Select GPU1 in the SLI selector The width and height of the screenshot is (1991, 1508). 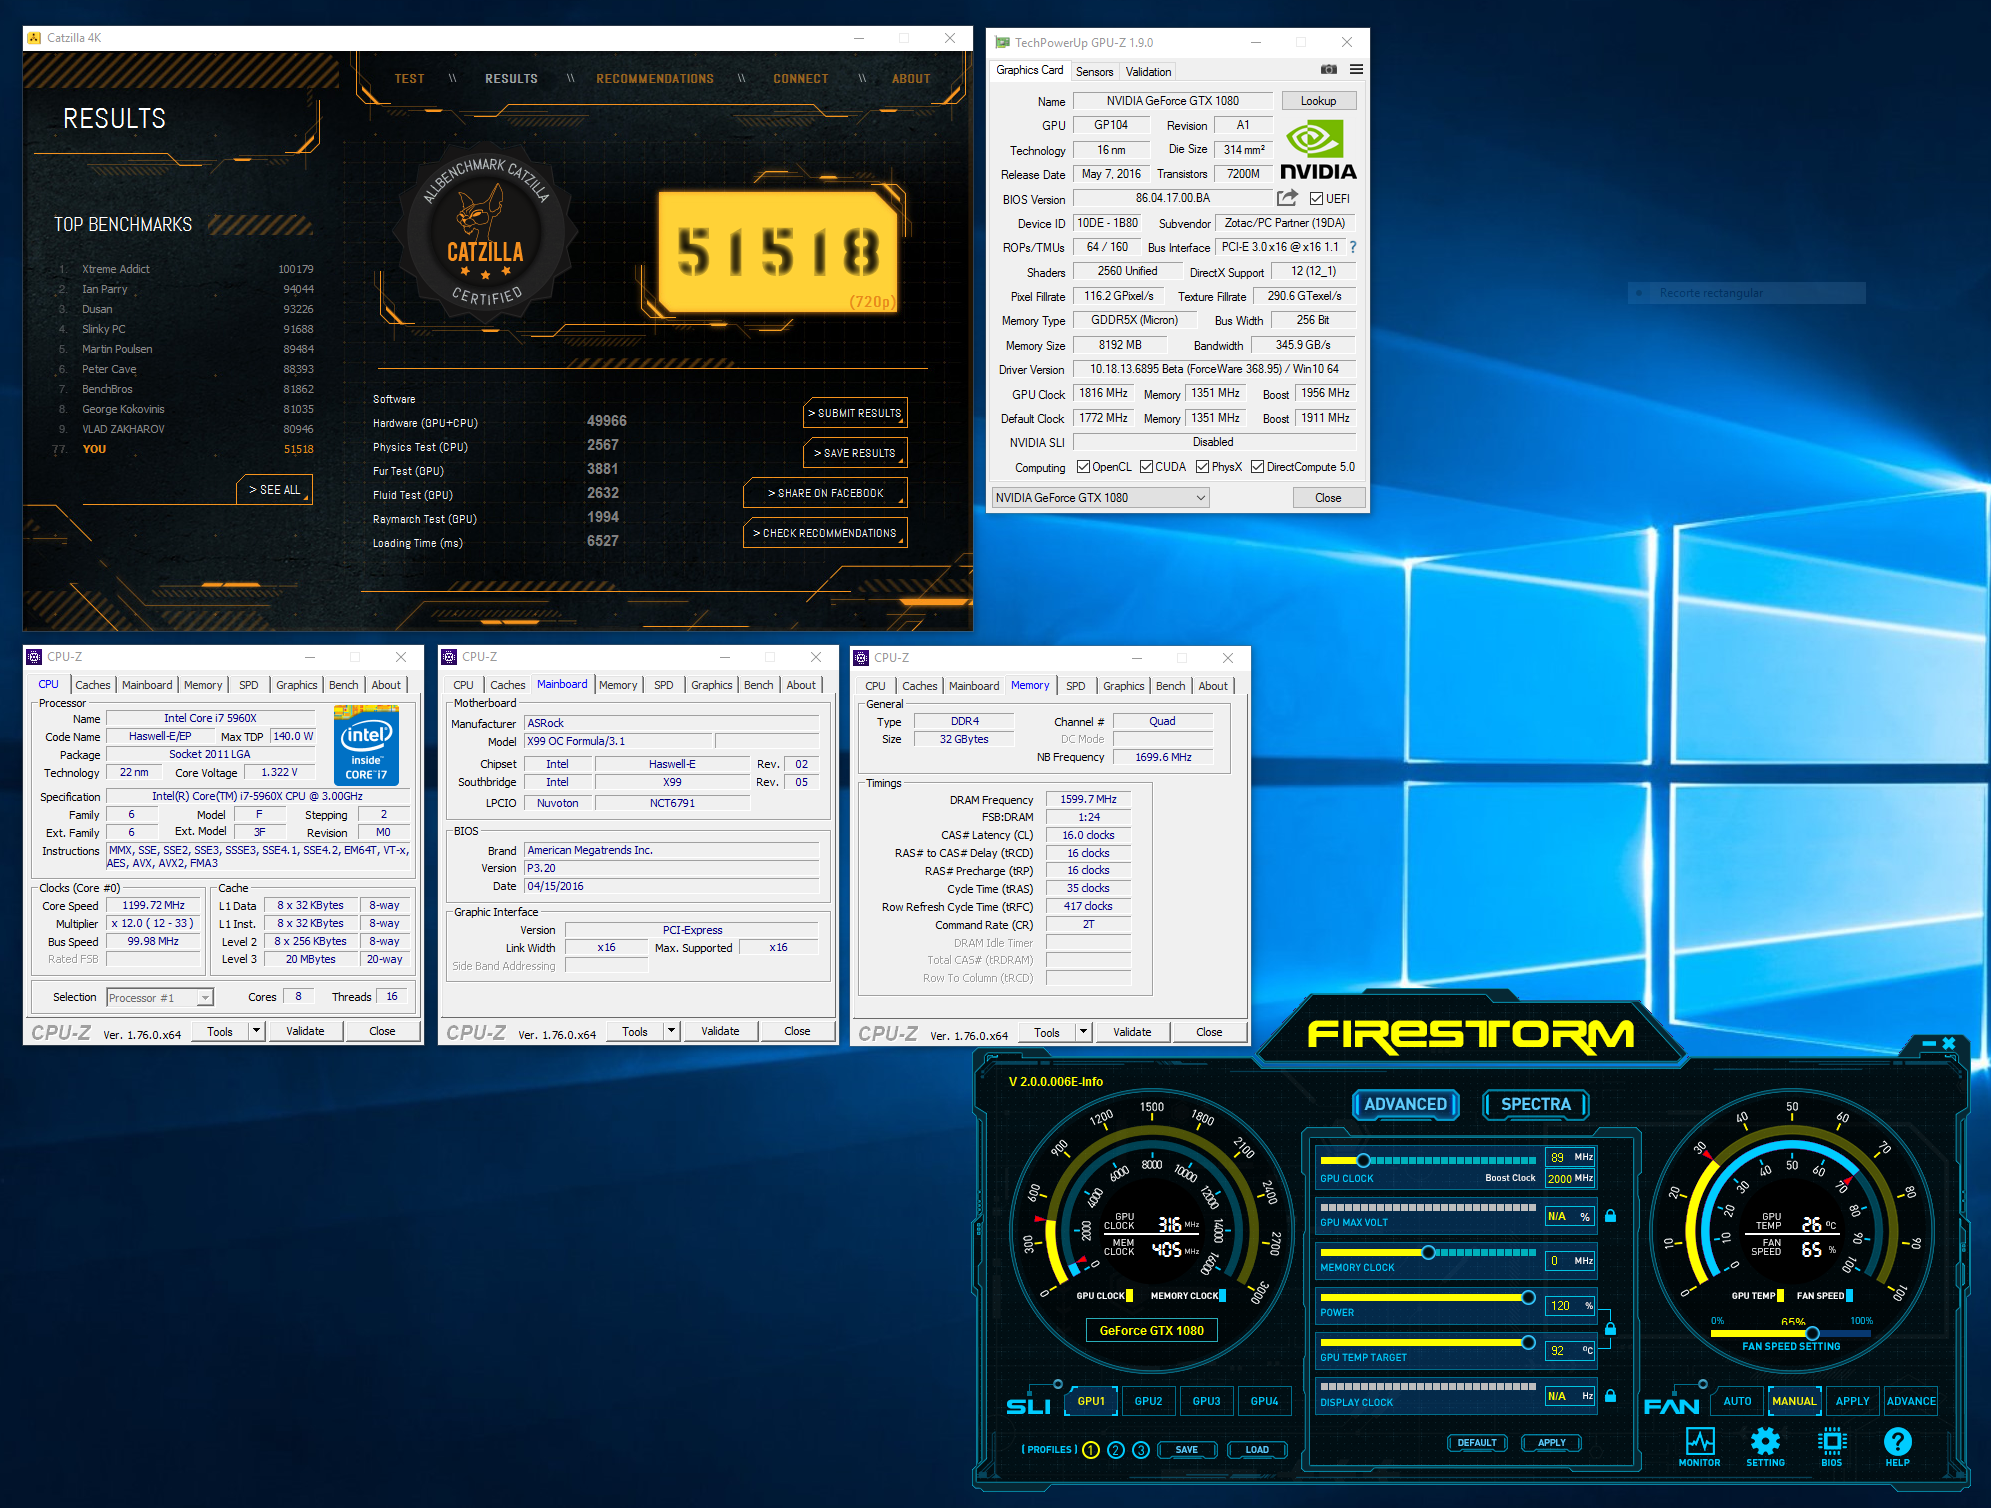1091,1401
